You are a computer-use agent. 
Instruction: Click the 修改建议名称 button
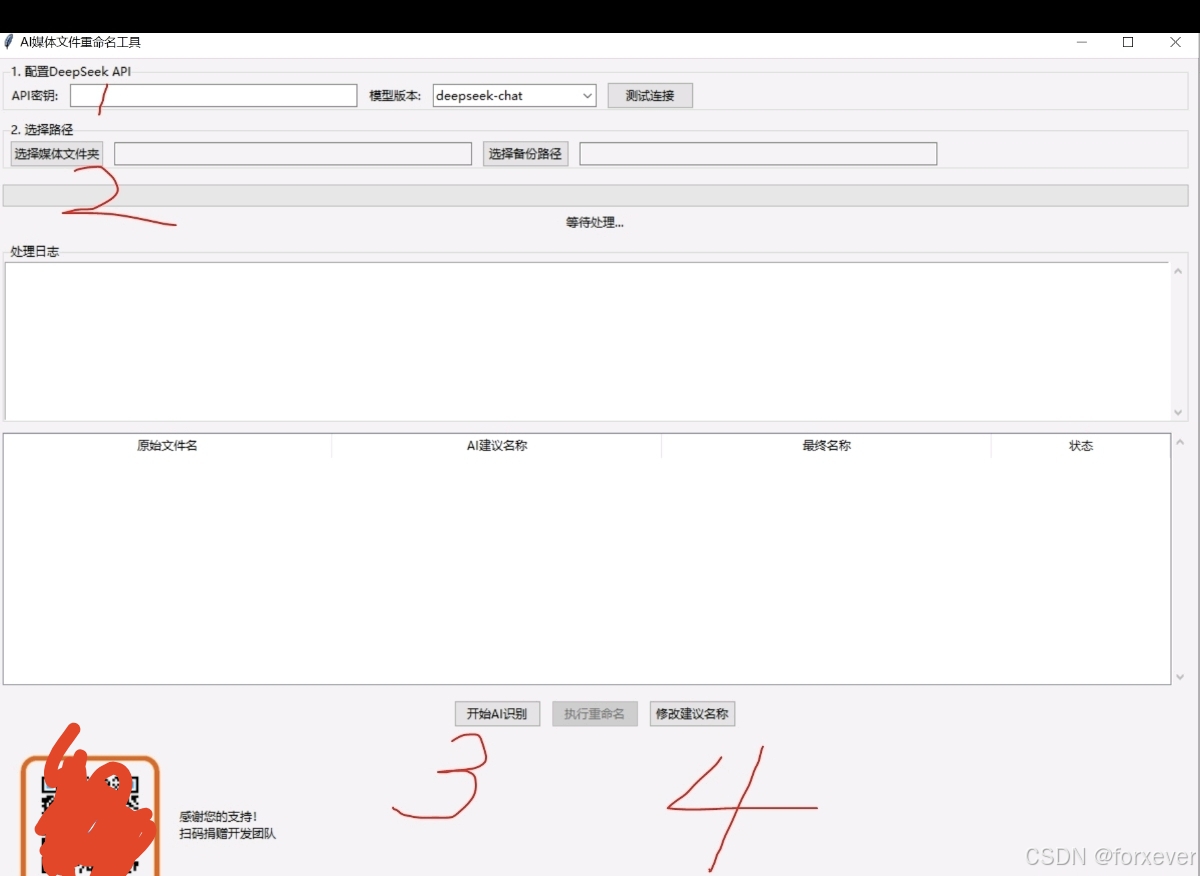pos(692,714)
